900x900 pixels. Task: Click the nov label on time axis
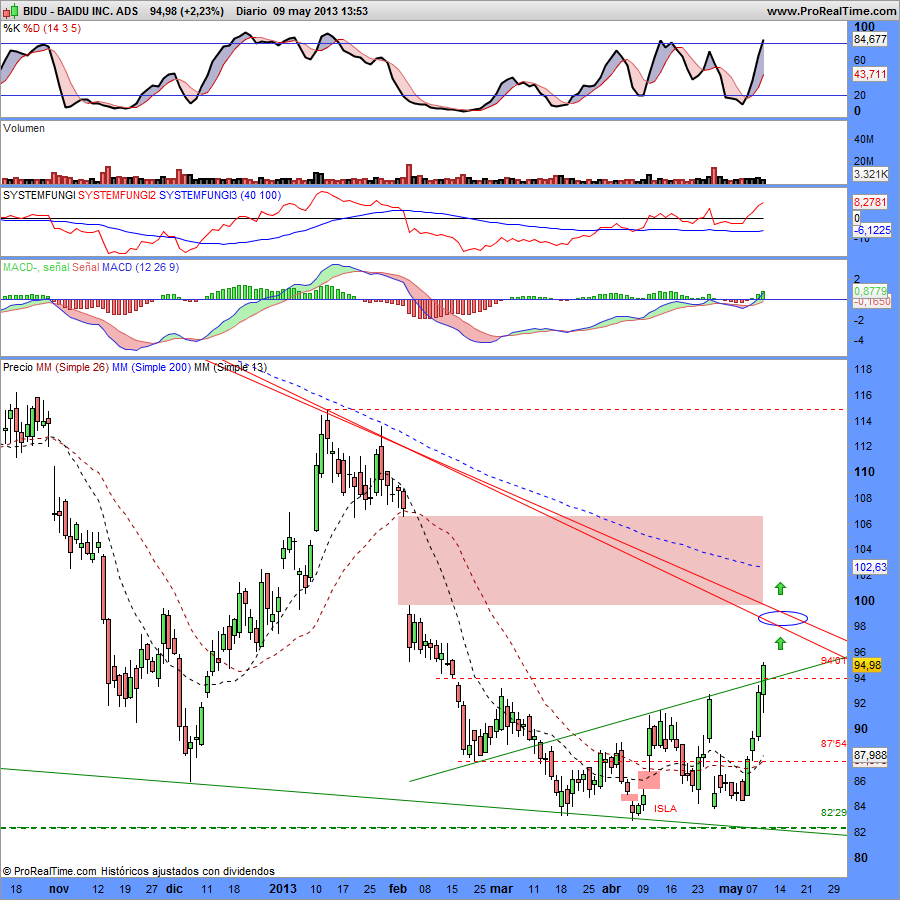click(x=59, y=889)
